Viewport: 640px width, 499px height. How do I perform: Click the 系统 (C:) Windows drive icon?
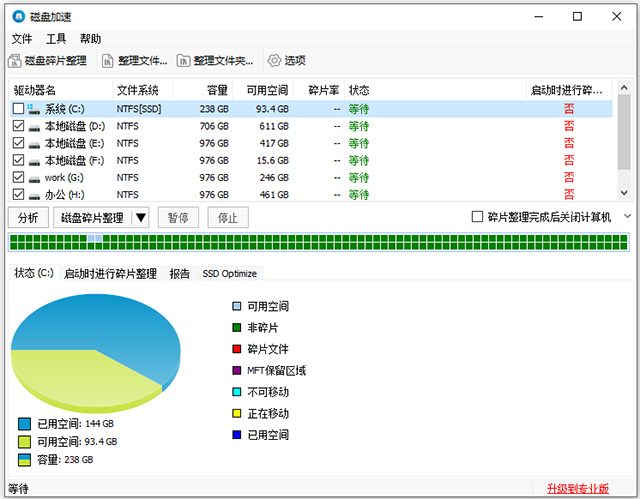[x=33, y=109]
